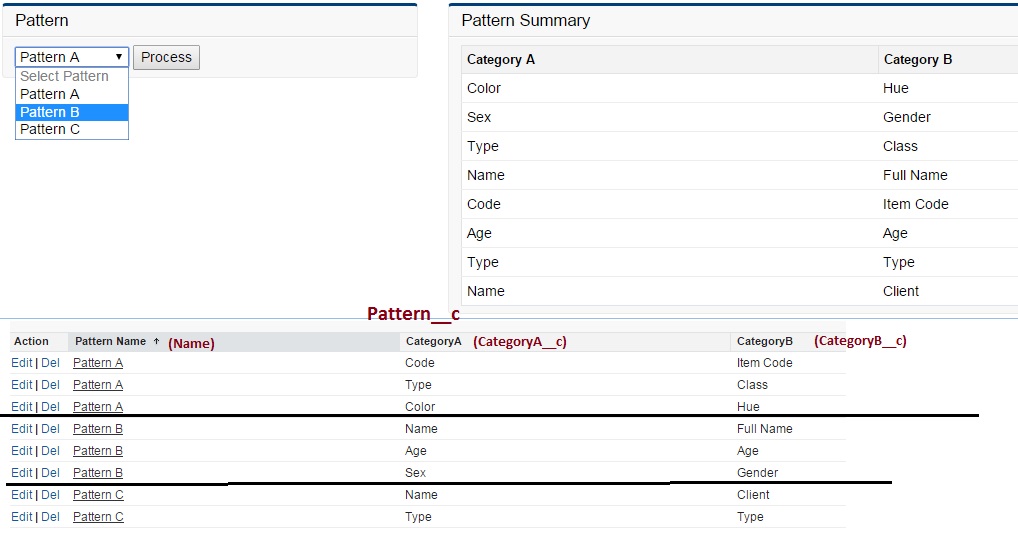
Task: Delete the Pattern B row with Age
Action: point(50,451)
